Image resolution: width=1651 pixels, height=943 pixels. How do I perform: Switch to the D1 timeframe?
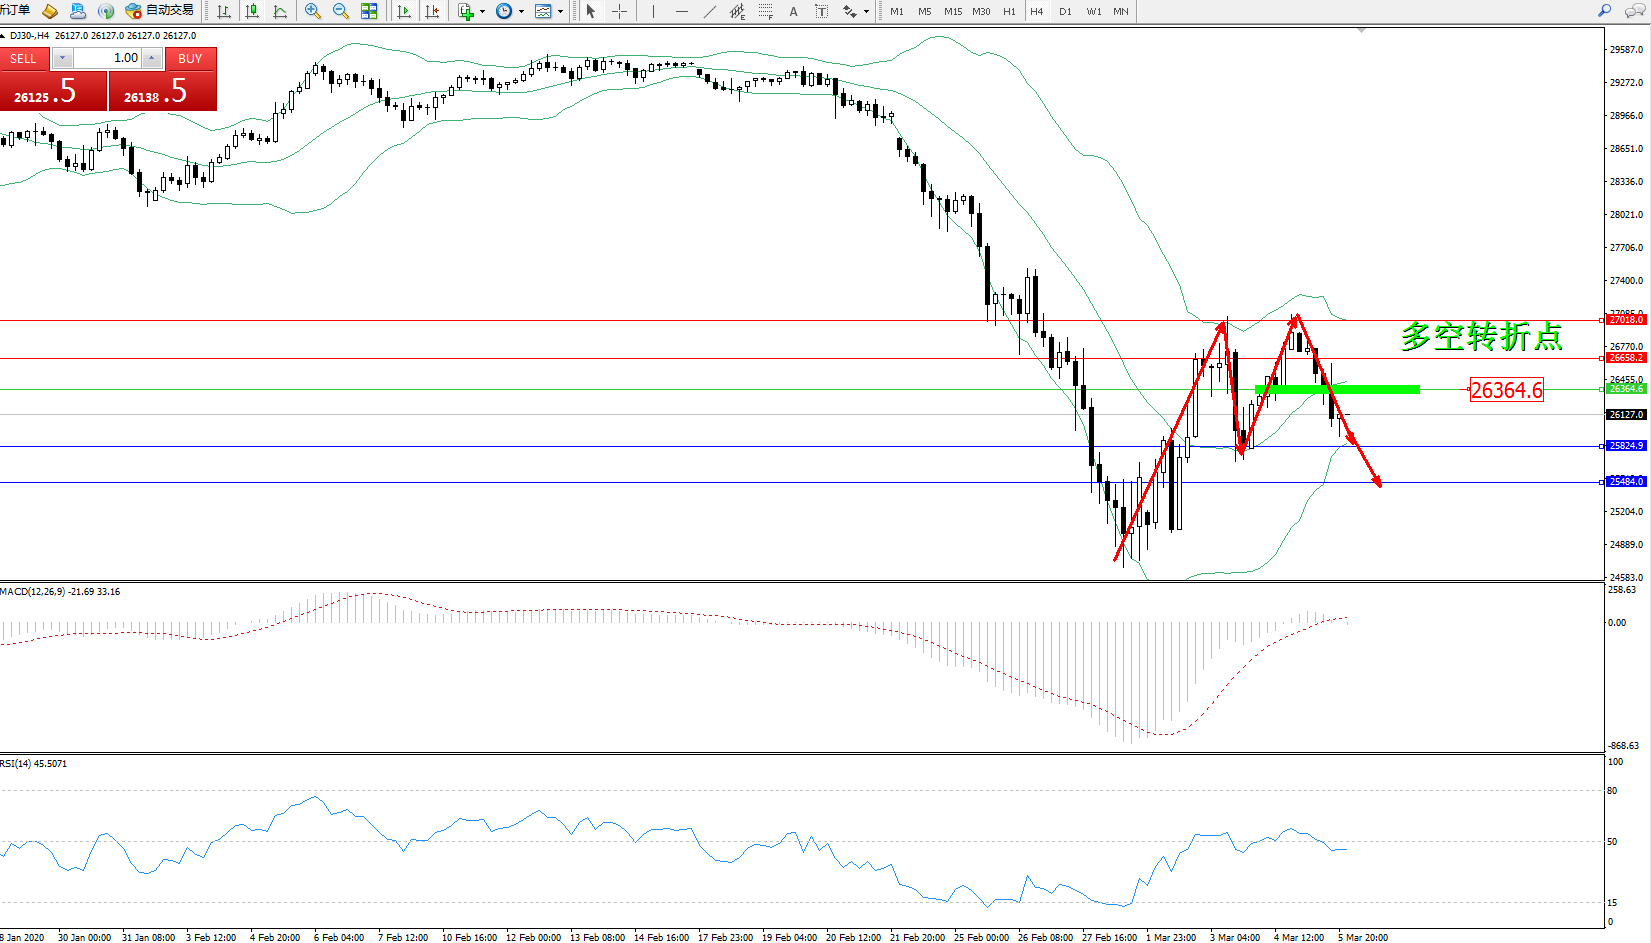coord(1065,11)
